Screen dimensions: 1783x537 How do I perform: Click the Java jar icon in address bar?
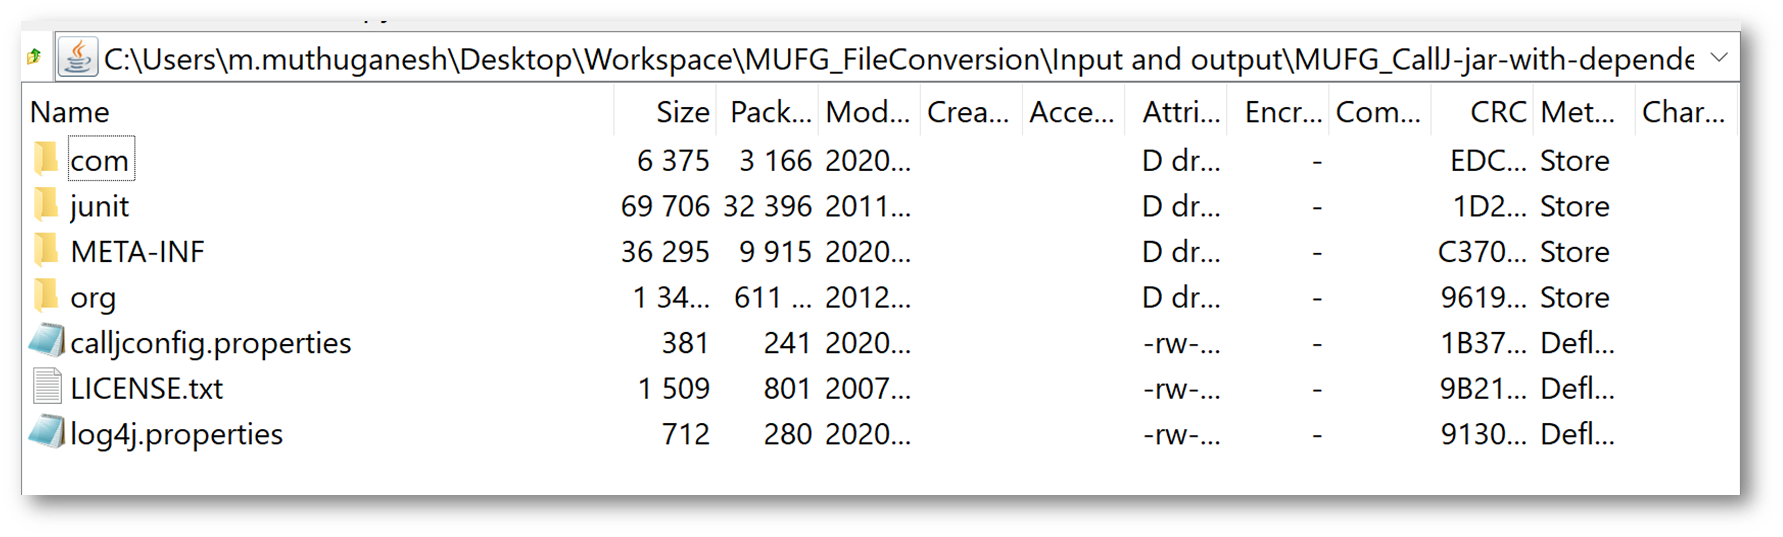(x=78, y=58)
